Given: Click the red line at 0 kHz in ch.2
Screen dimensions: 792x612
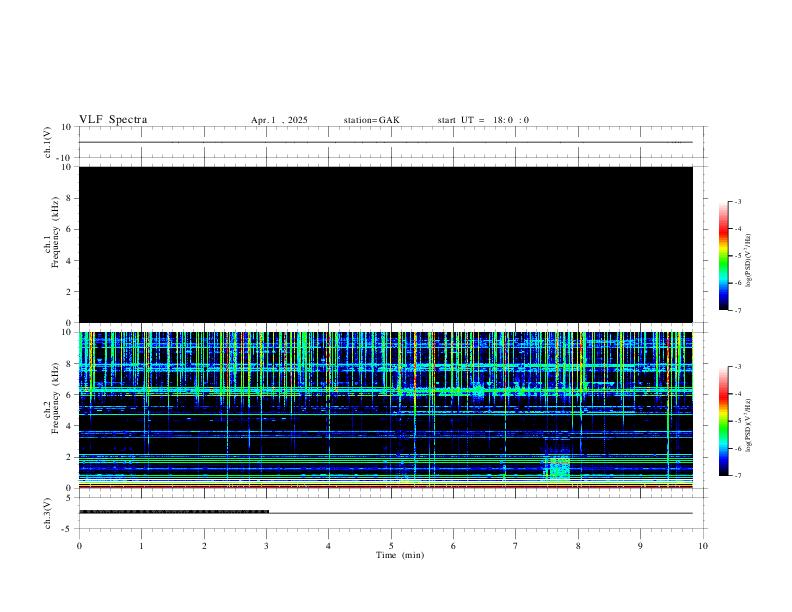Looking at the screenshot, I should click(x=385, y=487).
